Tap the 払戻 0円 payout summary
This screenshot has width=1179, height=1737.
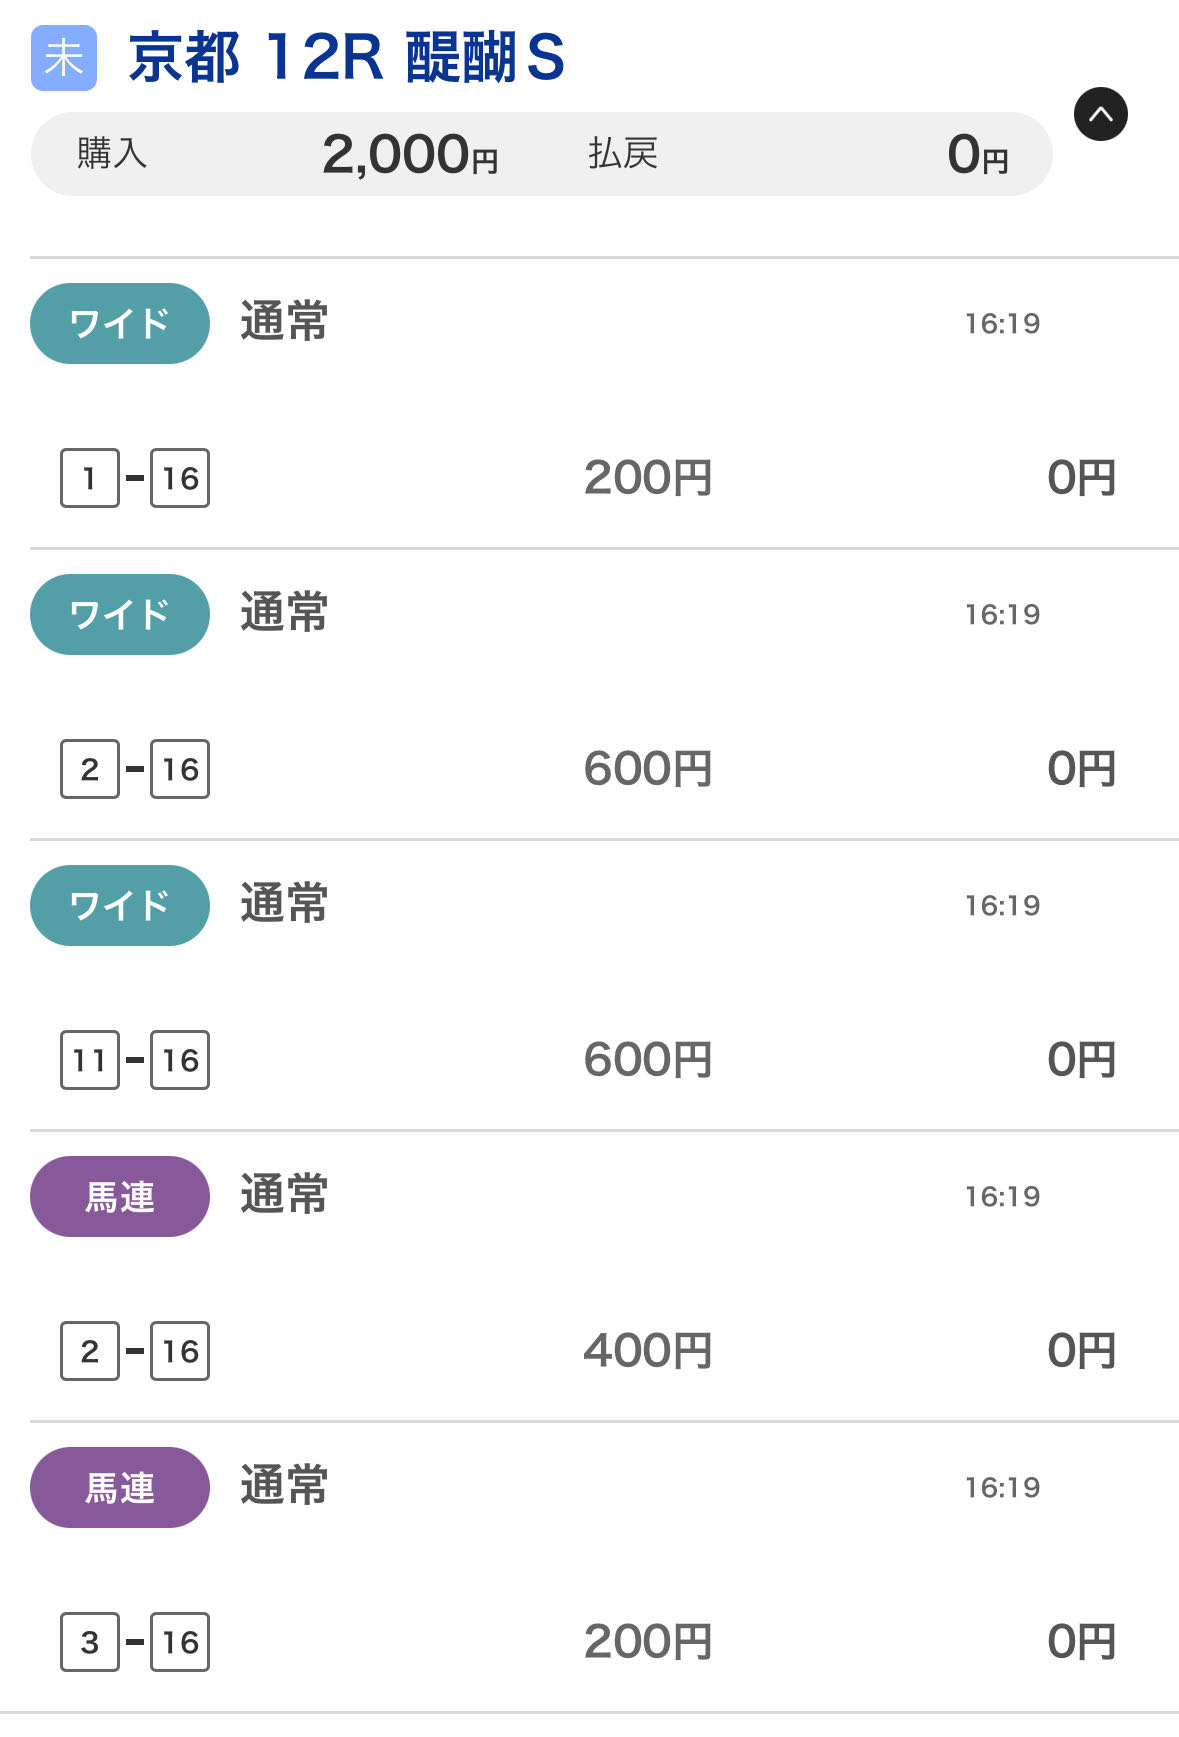[798, 154]
